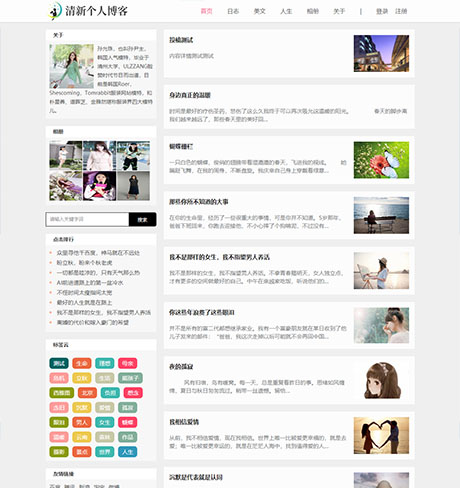Open the 人生 item in top navigation
460x488 pixels.
point(286,11)
